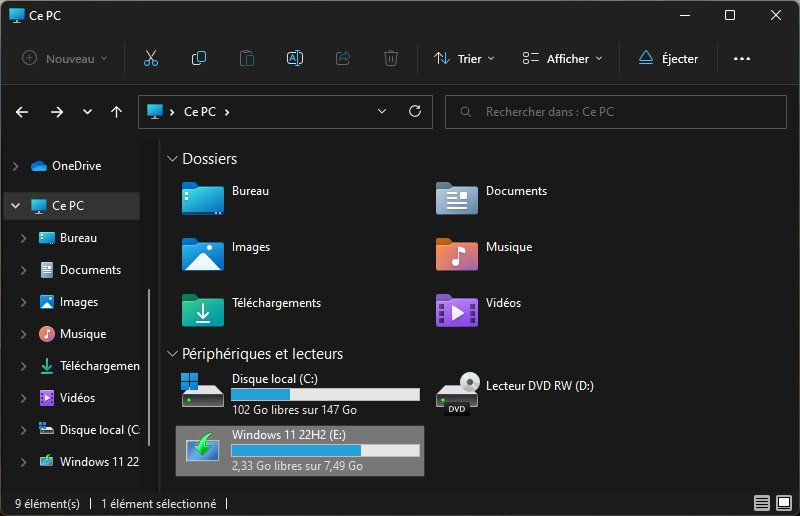The height and width of the screenshot is (516, 800).
Task: Expand Bureau in navigation pane
Action: (x=23, y=238)
